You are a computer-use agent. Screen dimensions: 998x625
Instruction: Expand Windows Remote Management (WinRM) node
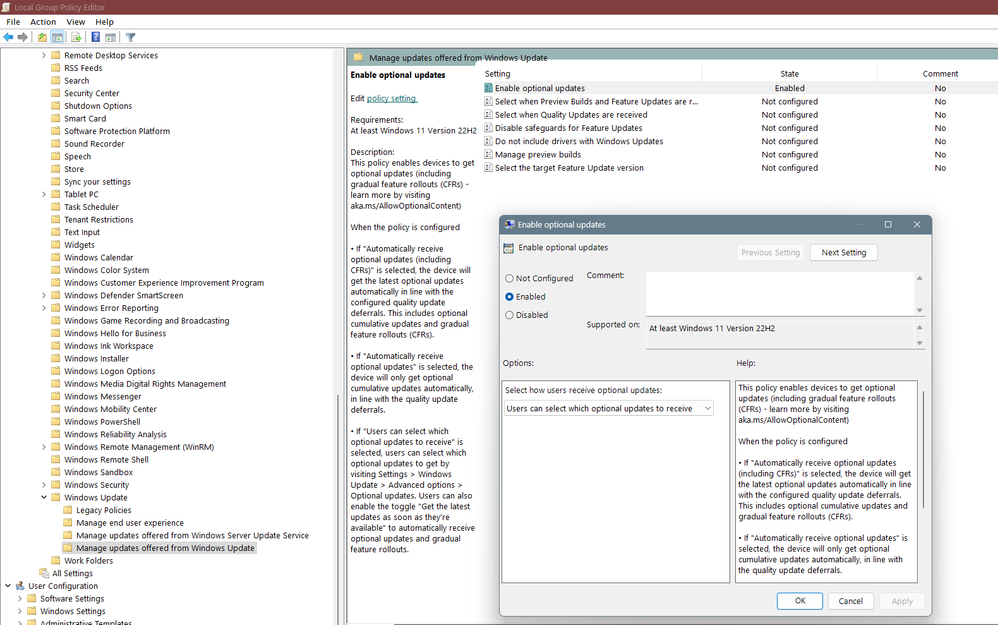pos(44,447)
